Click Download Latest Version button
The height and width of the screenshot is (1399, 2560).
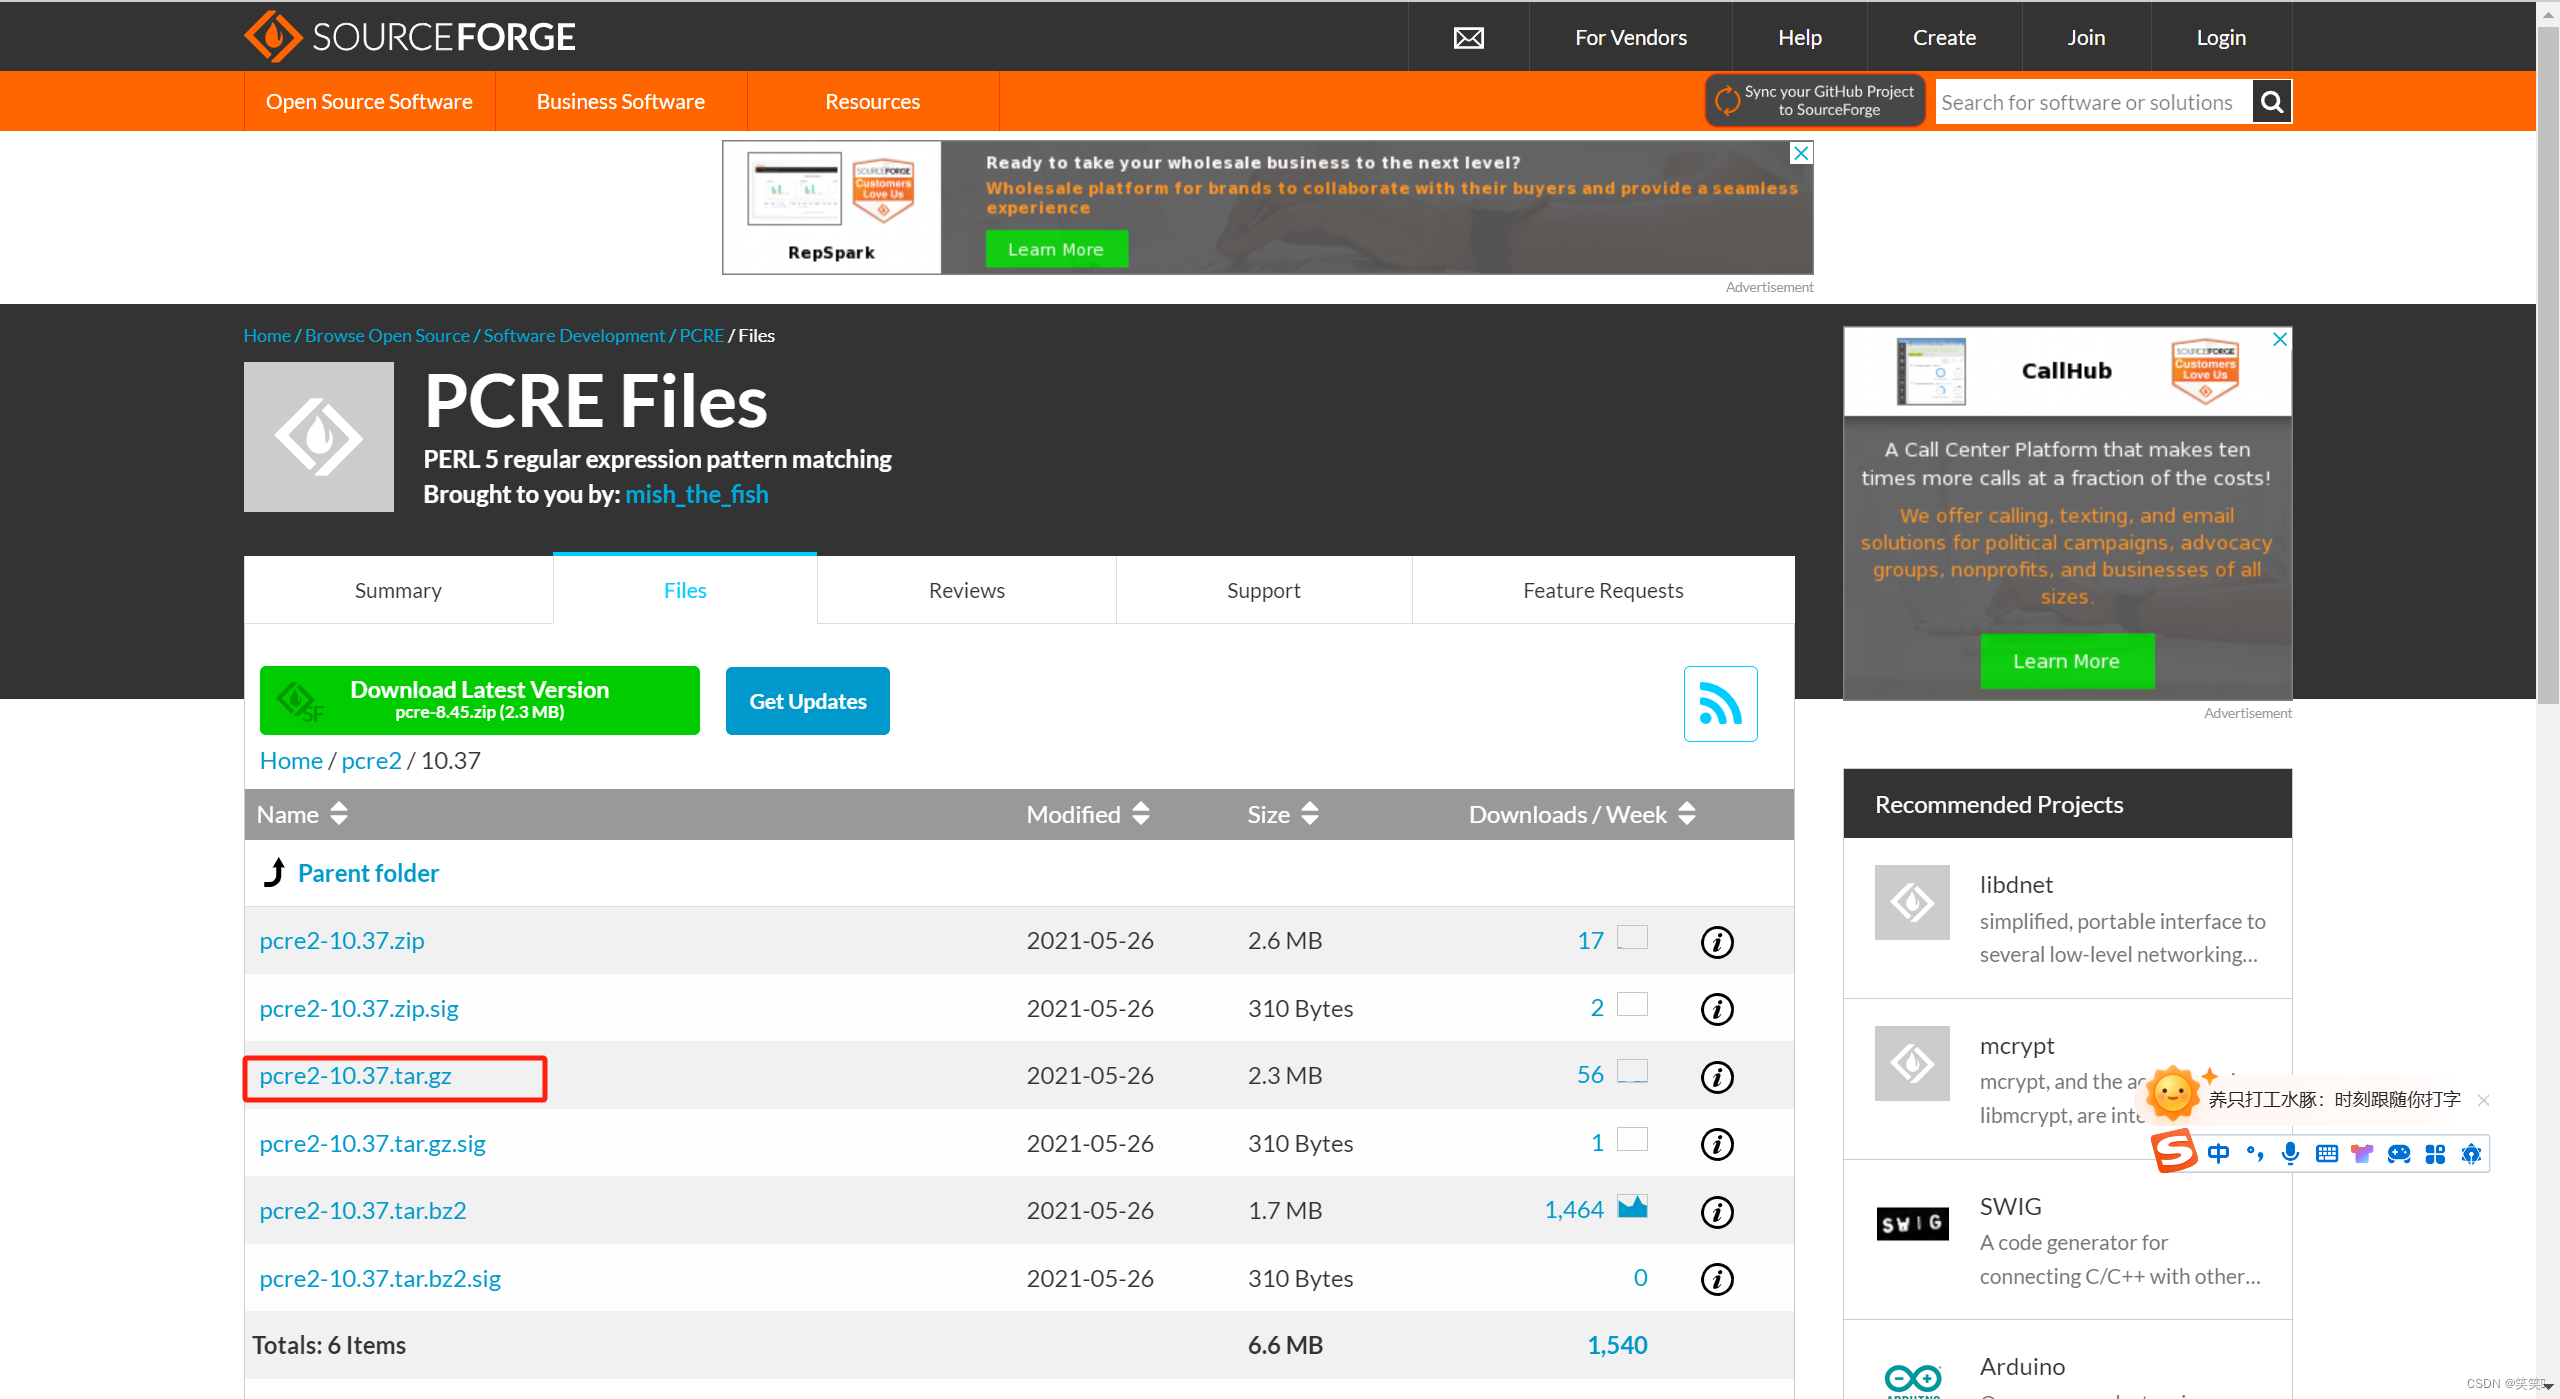(x=481, y=700)
